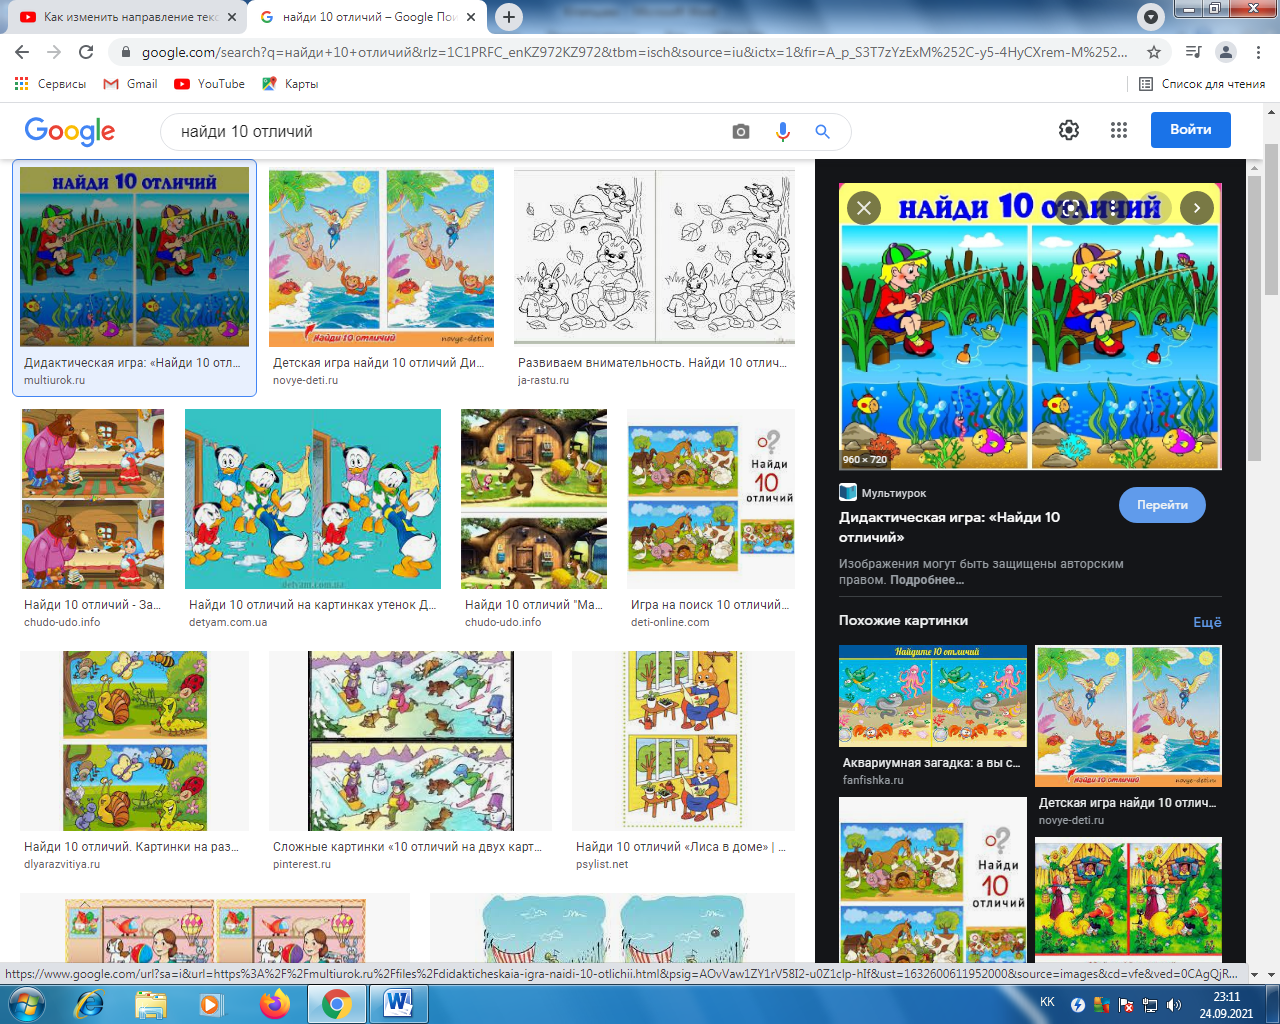
Task: Go to the next preview image arrow
Action: [1197, 208]
